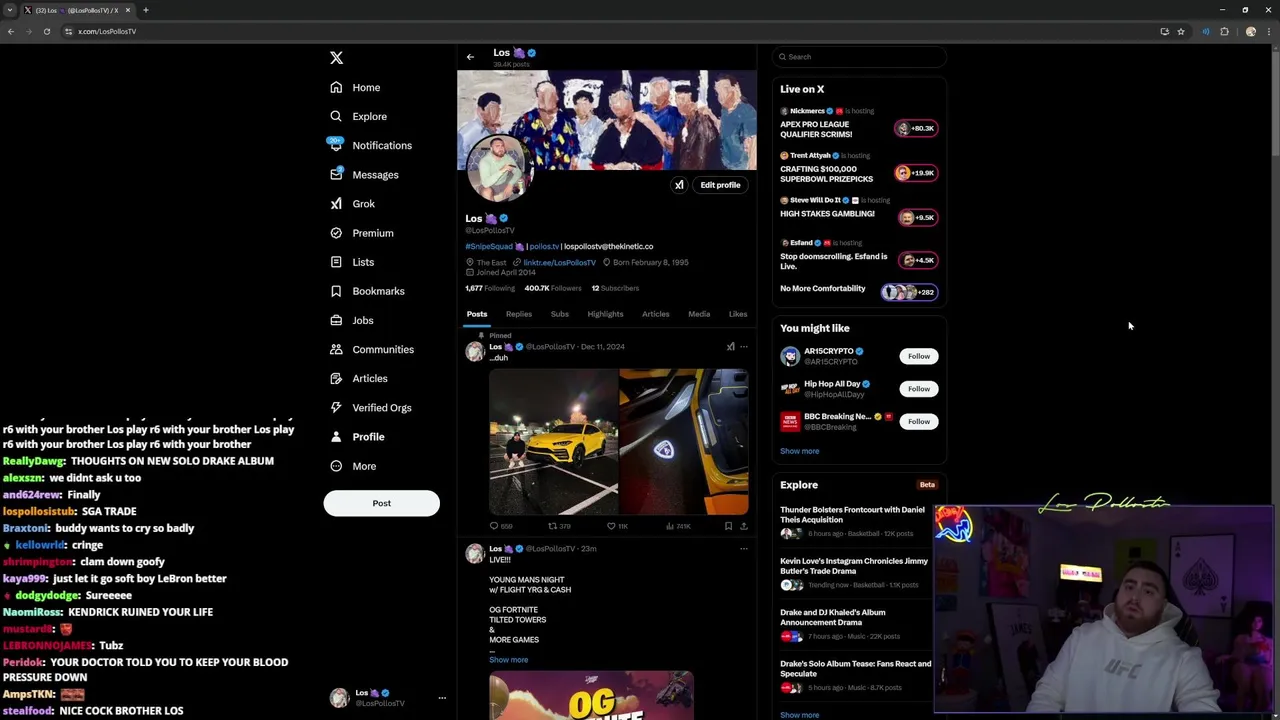1280x720 pixels.
Task: Switch to the Replies tab
Action: [x=518, y=314]
